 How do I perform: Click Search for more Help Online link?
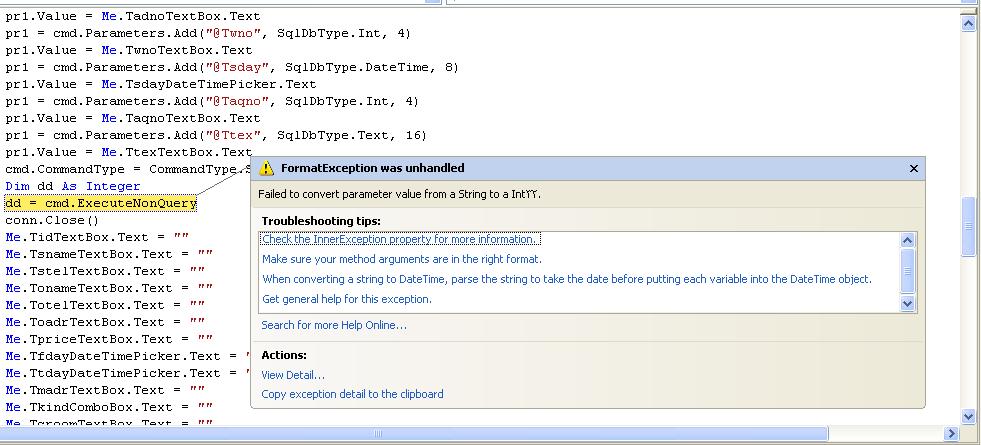point(334,325)
